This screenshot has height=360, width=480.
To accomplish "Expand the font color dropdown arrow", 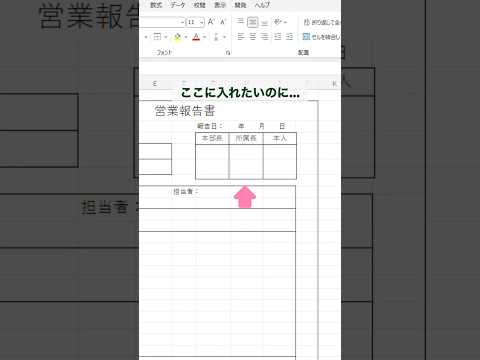I will 204,37.
